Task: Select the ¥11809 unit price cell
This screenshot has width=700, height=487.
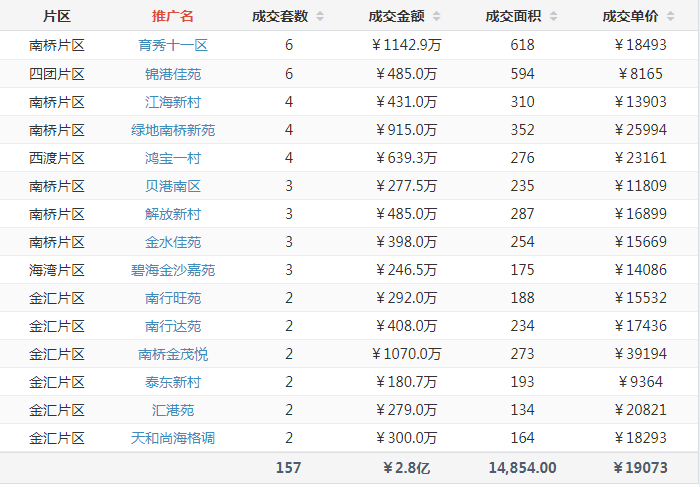Action: (640, 186)
